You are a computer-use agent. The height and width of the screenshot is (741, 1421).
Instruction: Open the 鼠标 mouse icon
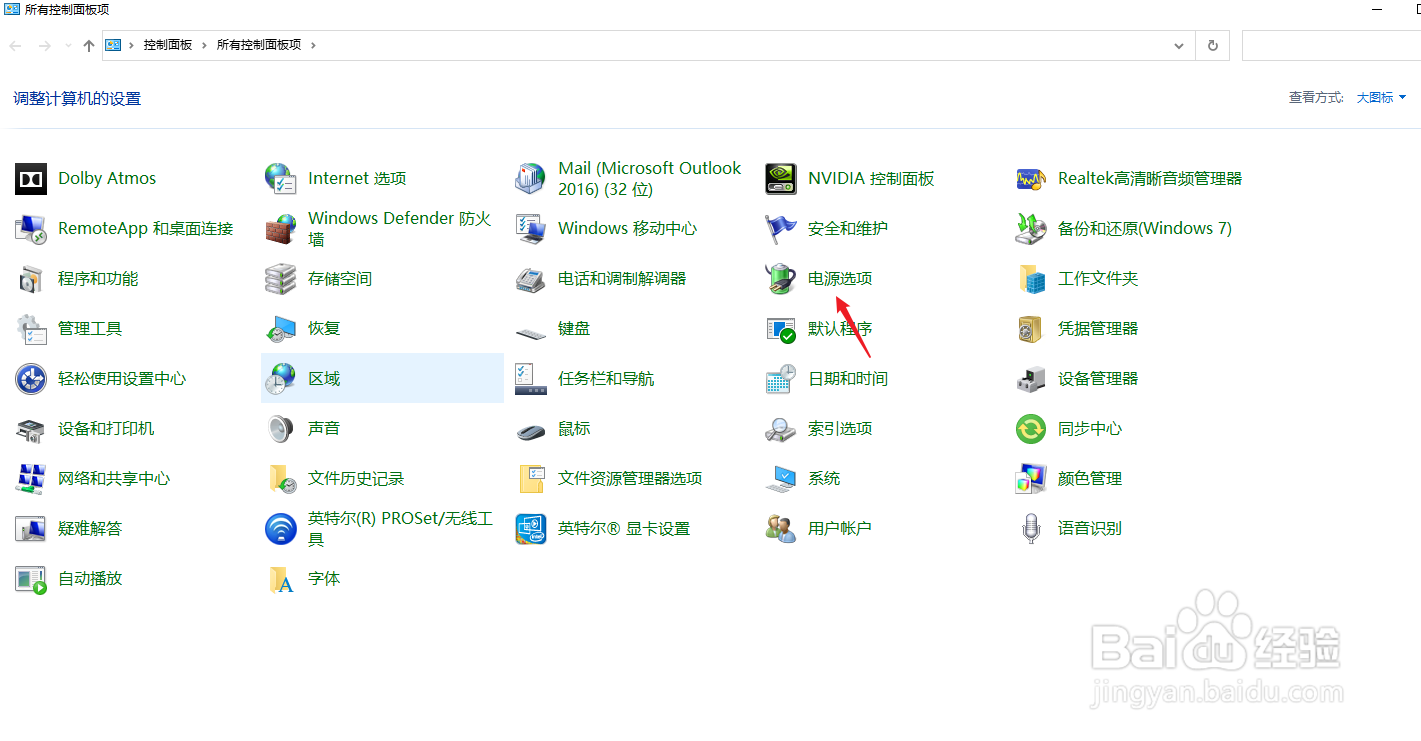pyautogui.click(x=531, y=429)
